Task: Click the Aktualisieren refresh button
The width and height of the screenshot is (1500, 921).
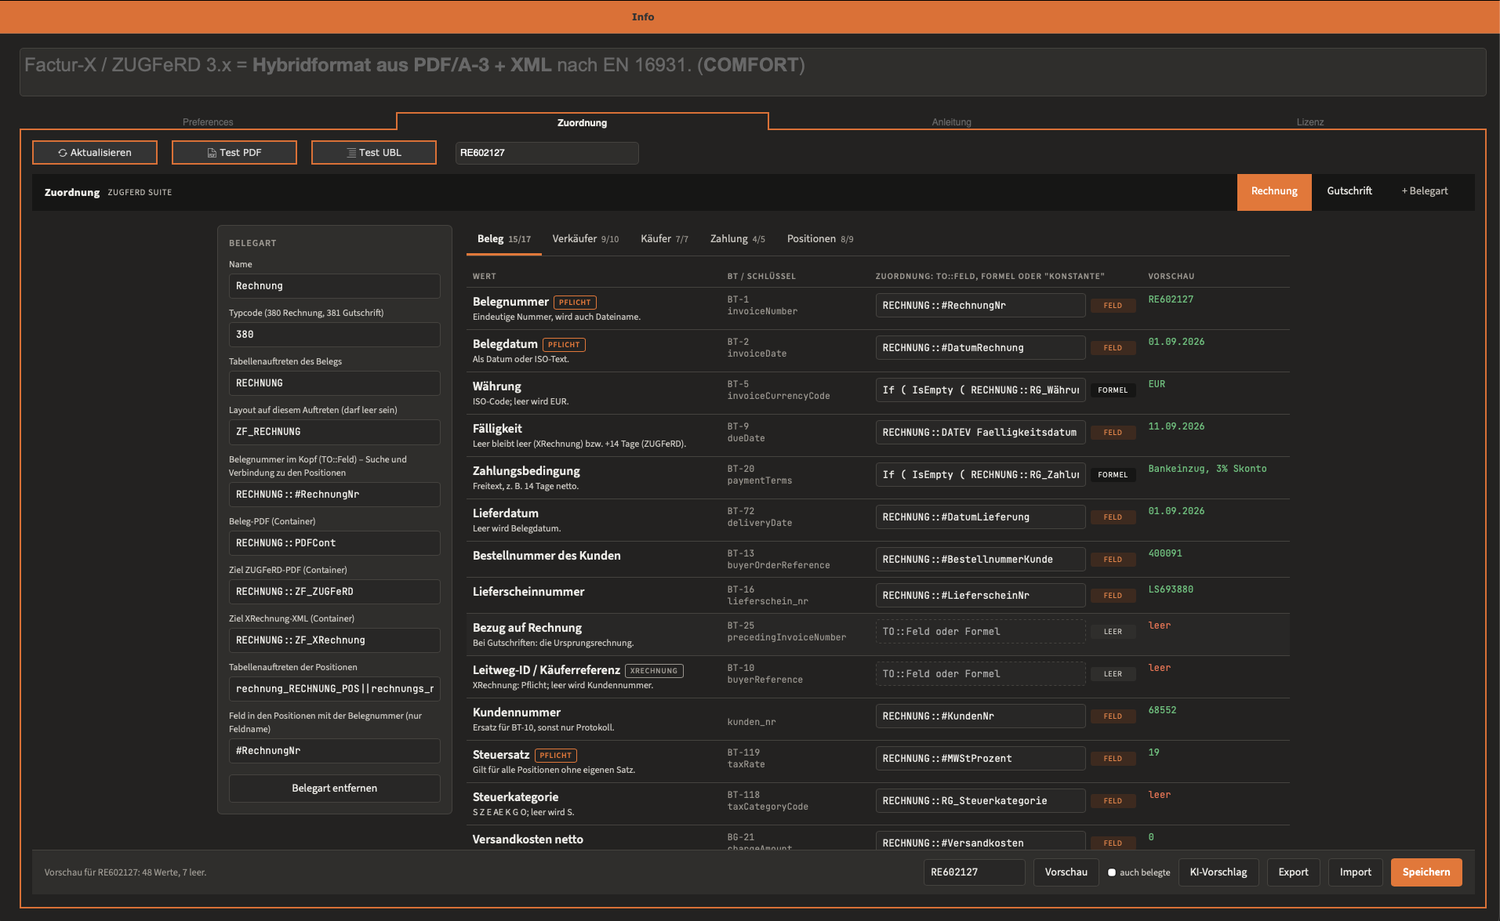Action: point(95,152)
